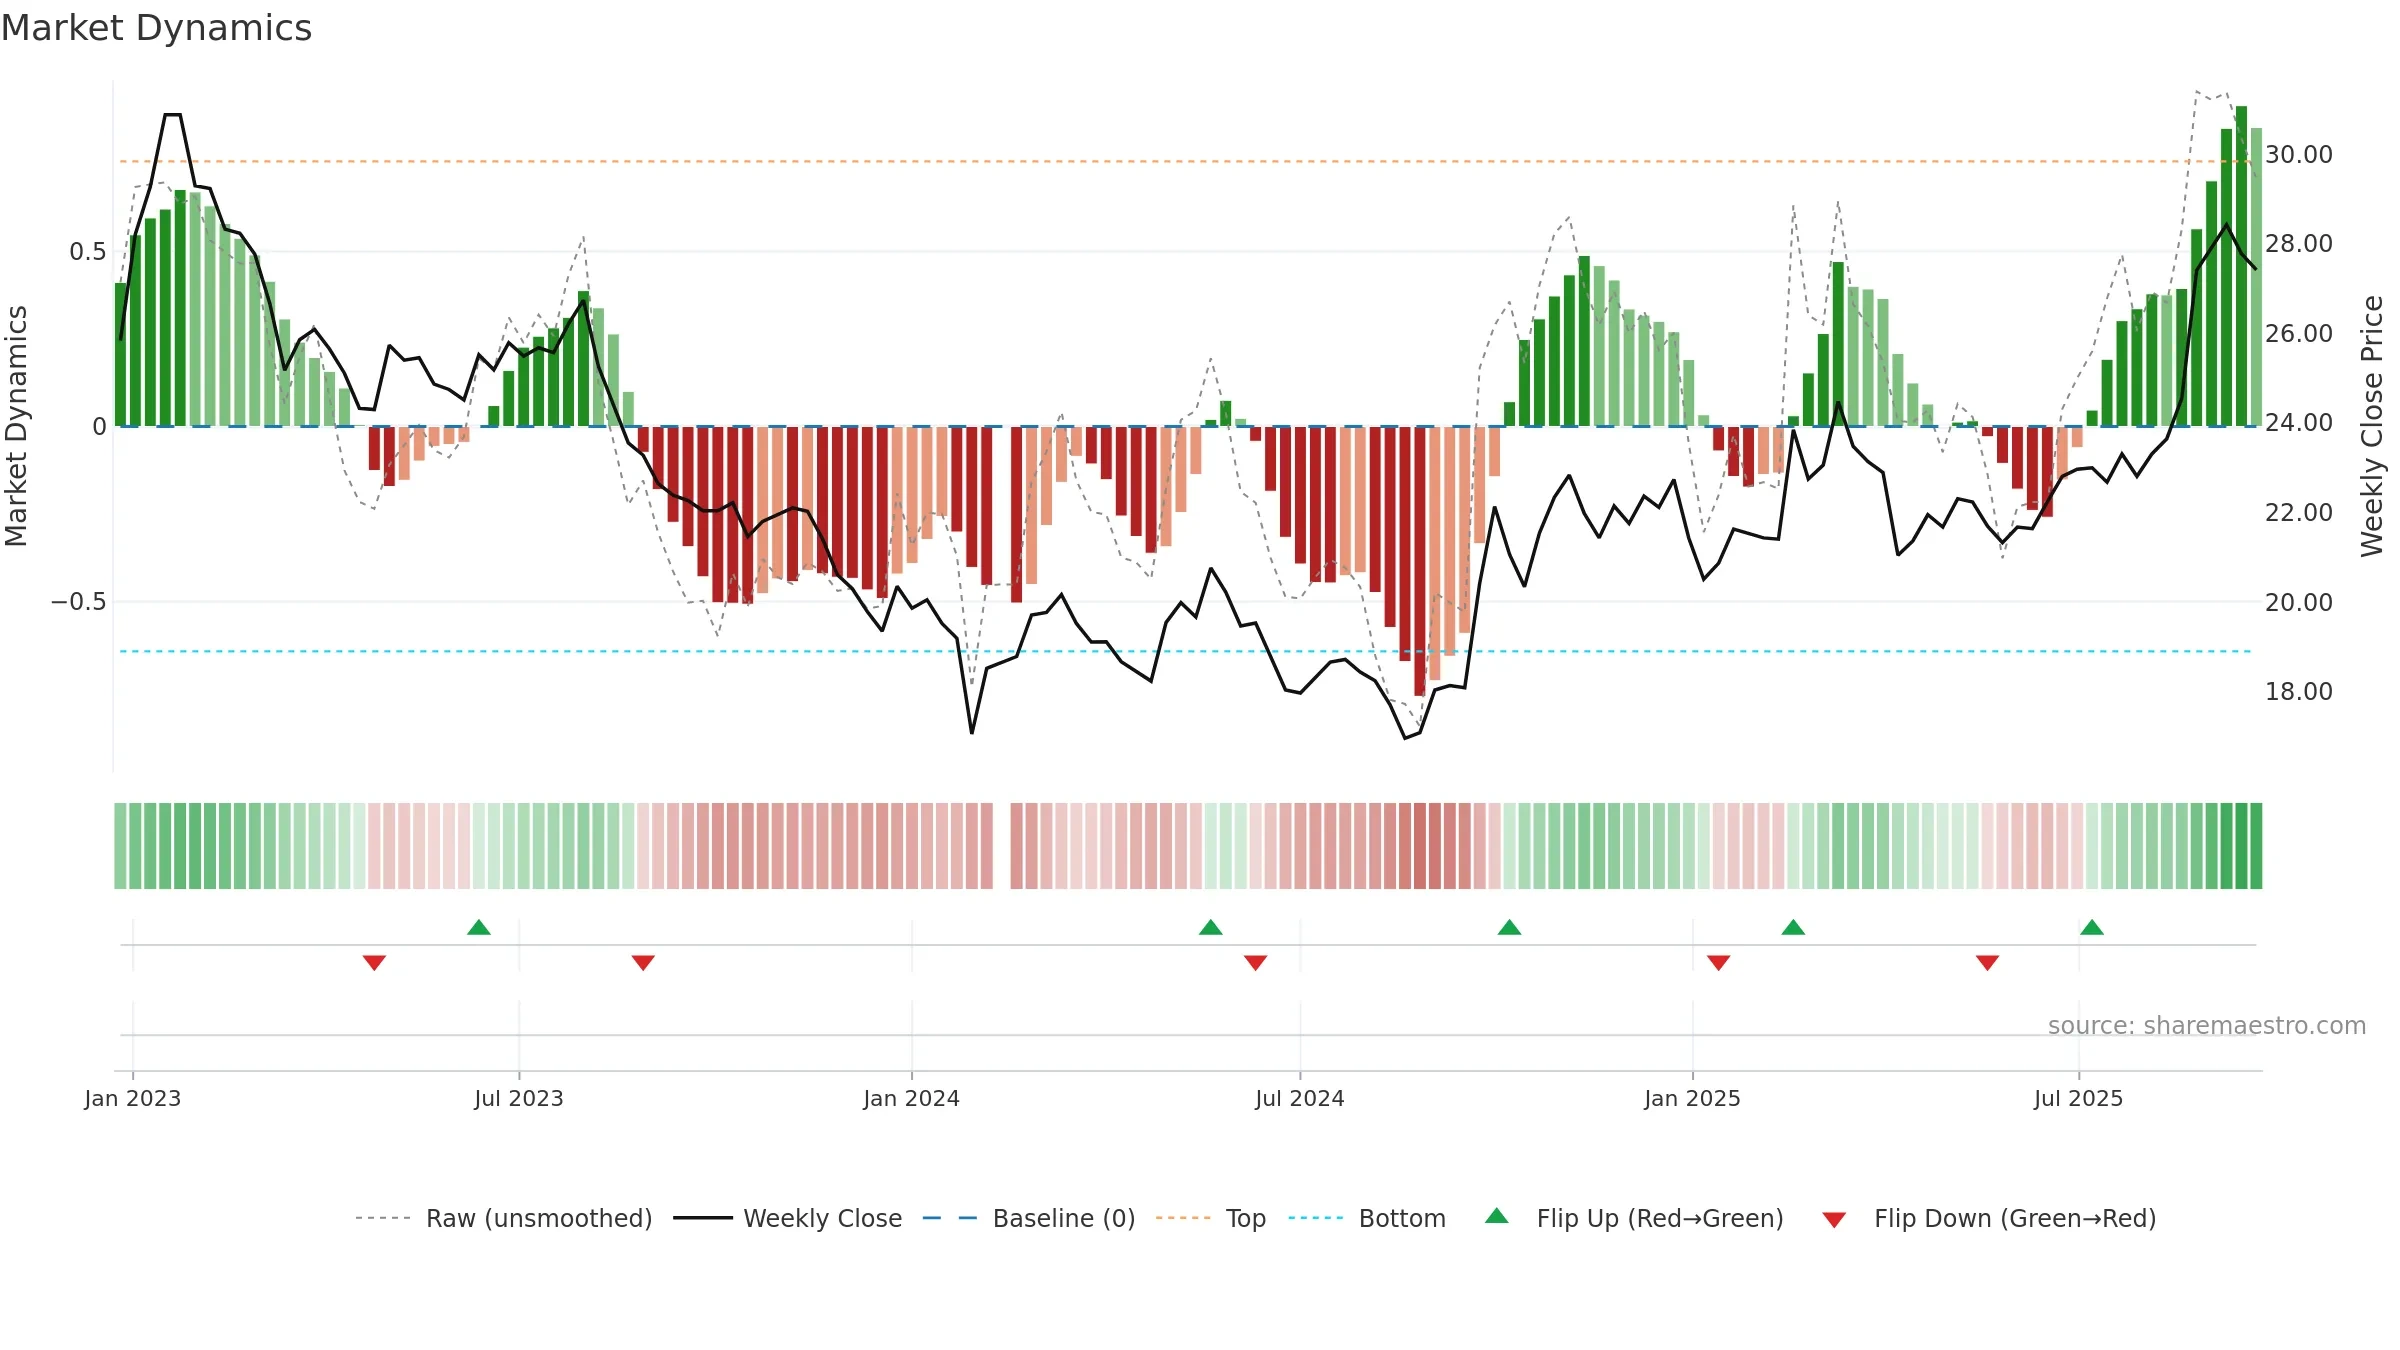
Task: Click red flip-down marker just after Jul 2023
Action: point(643,962)
